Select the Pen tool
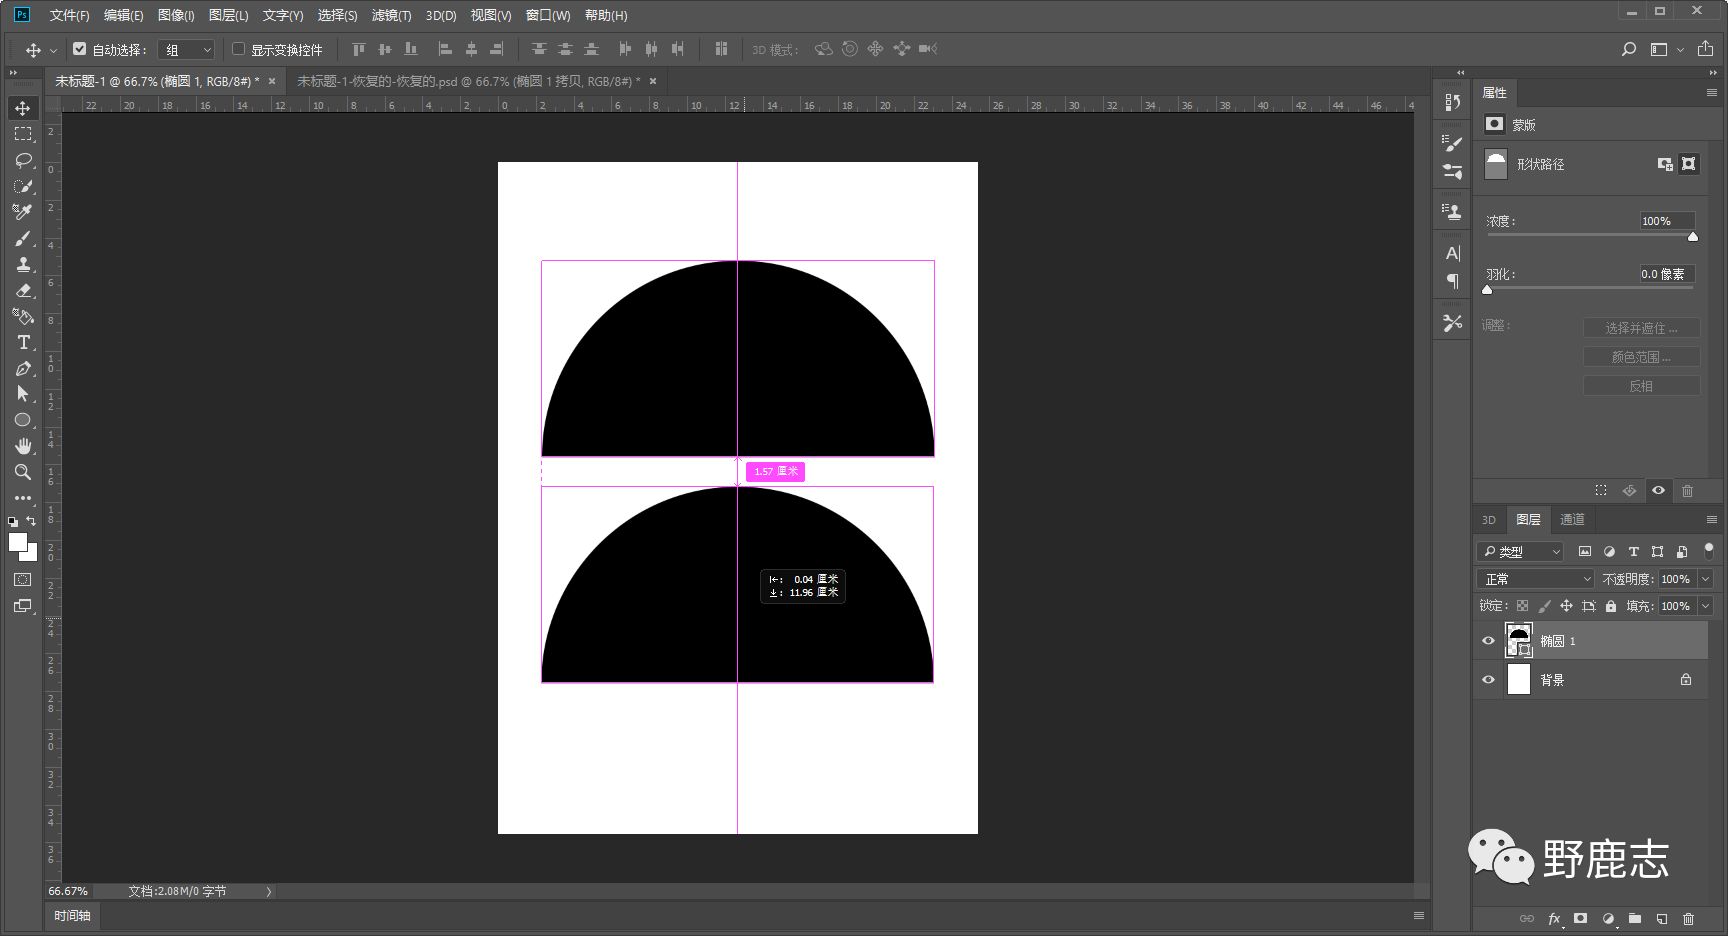 23,368
